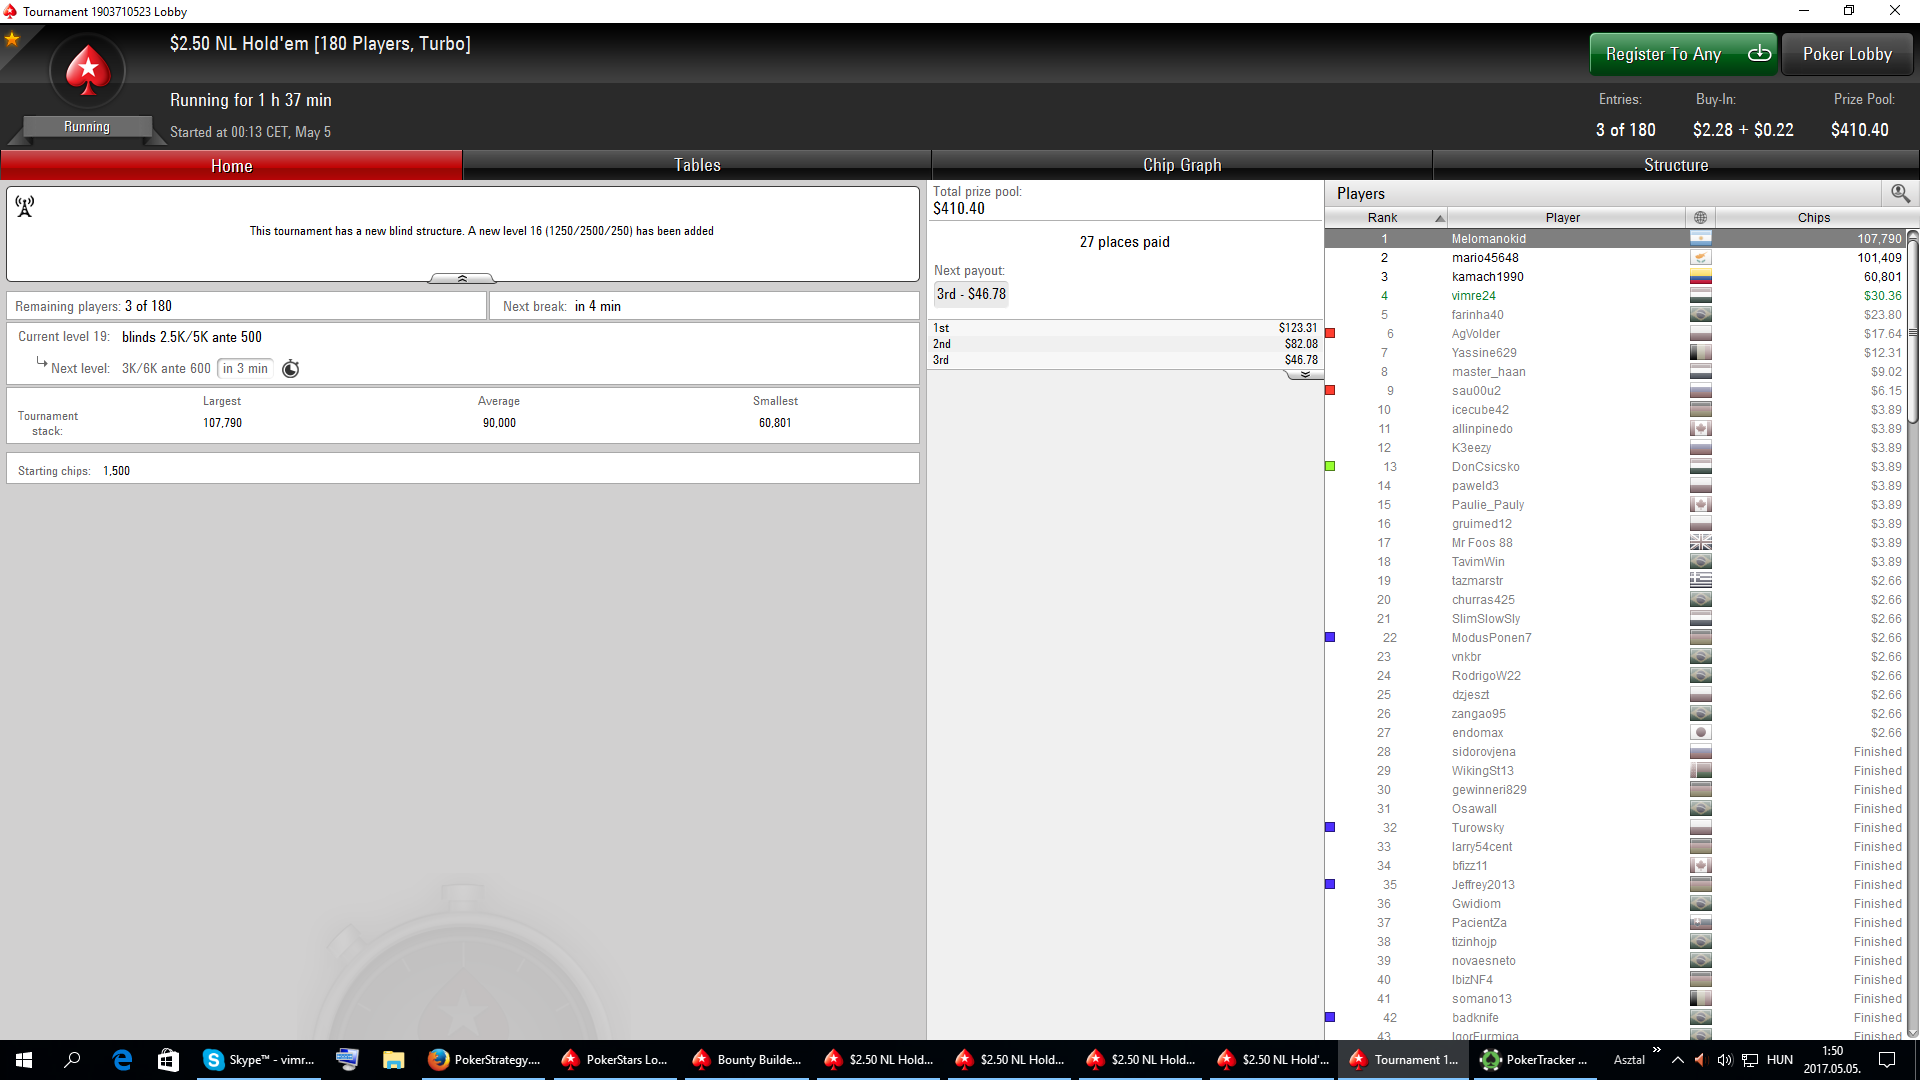Select player farinha40 row
This screenshot has width=1920, height=1080.
[x=1615, y=314]
